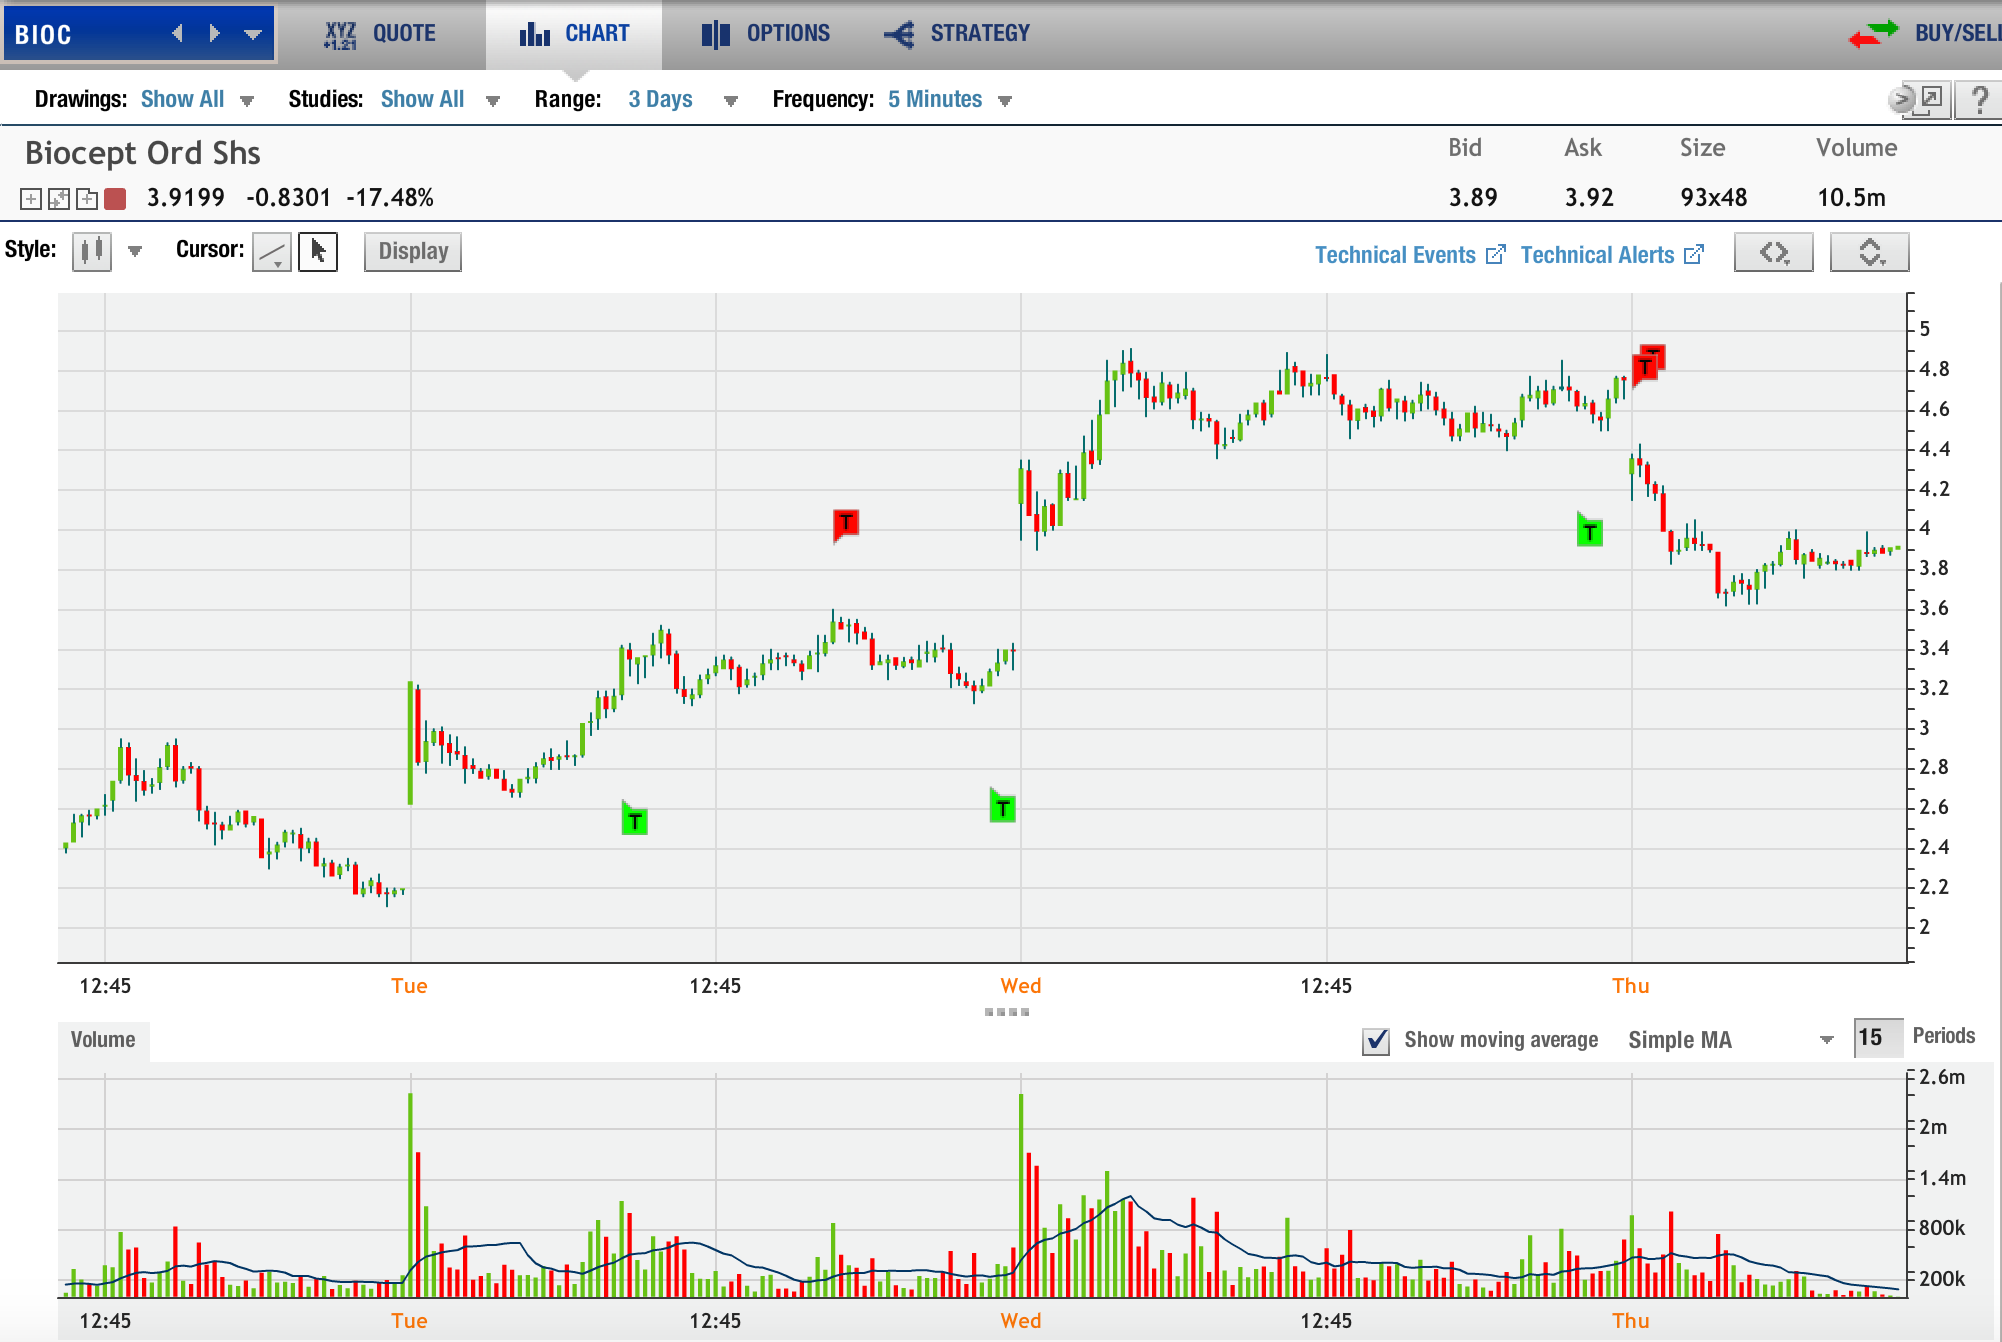This screenshot has width=2002, height=1342.
Task: Click the first plus box next to price
Action: pyautogui.click(x=31, y=199)
